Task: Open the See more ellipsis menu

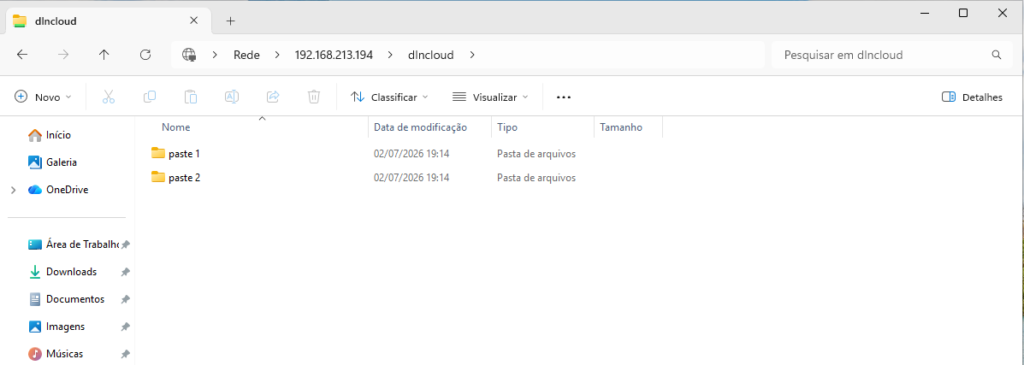Action: coord(564,97)
